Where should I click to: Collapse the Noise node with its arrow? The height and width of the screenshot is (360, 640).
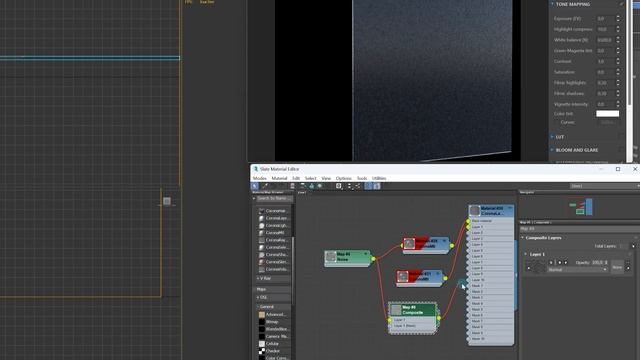pos(366,254)
